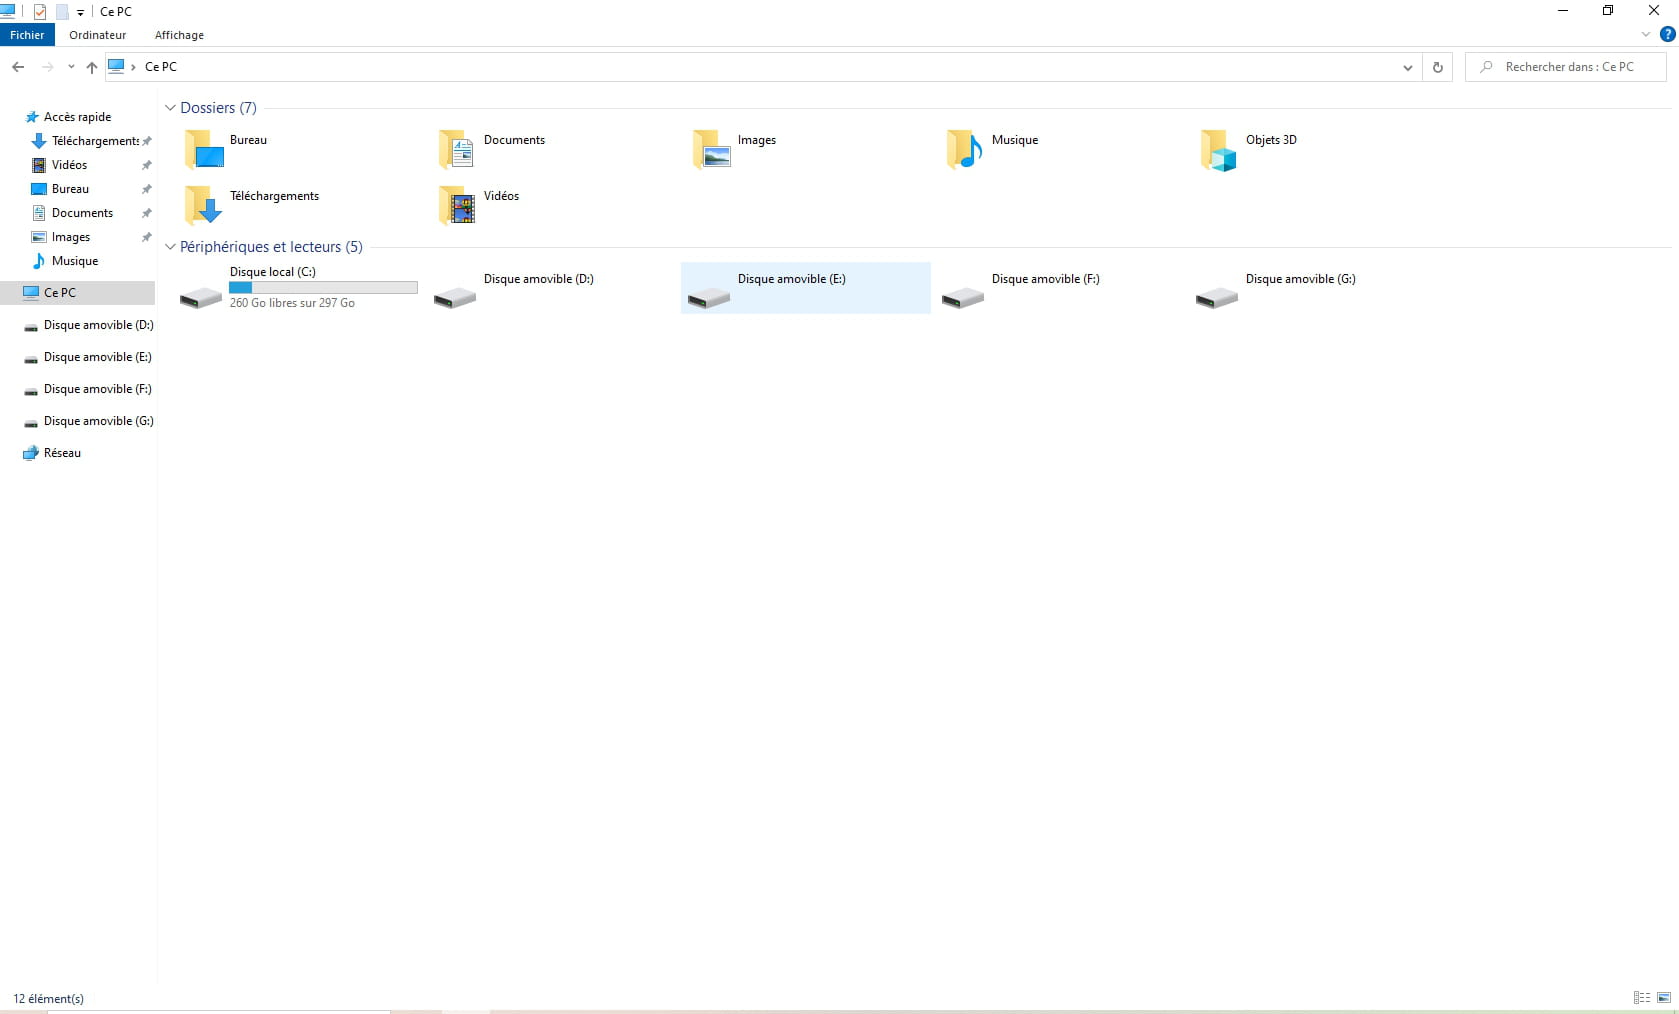
Task: Select Bureau in the navigation pane
Action: pos(70,189)
